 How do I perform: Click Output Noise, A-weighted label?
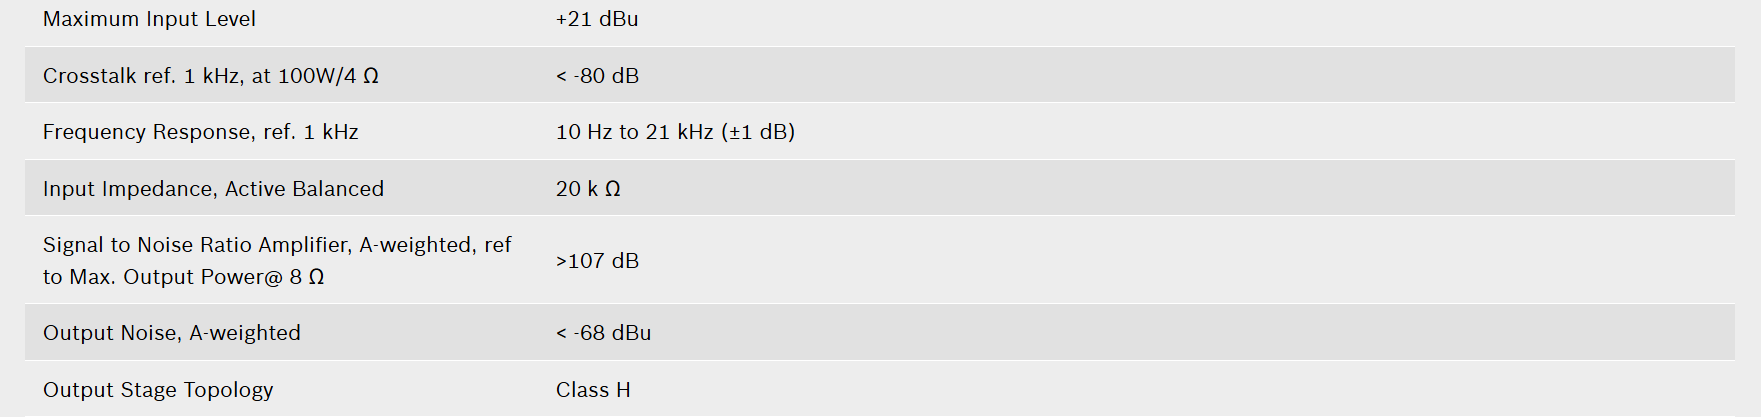(172, 333)
